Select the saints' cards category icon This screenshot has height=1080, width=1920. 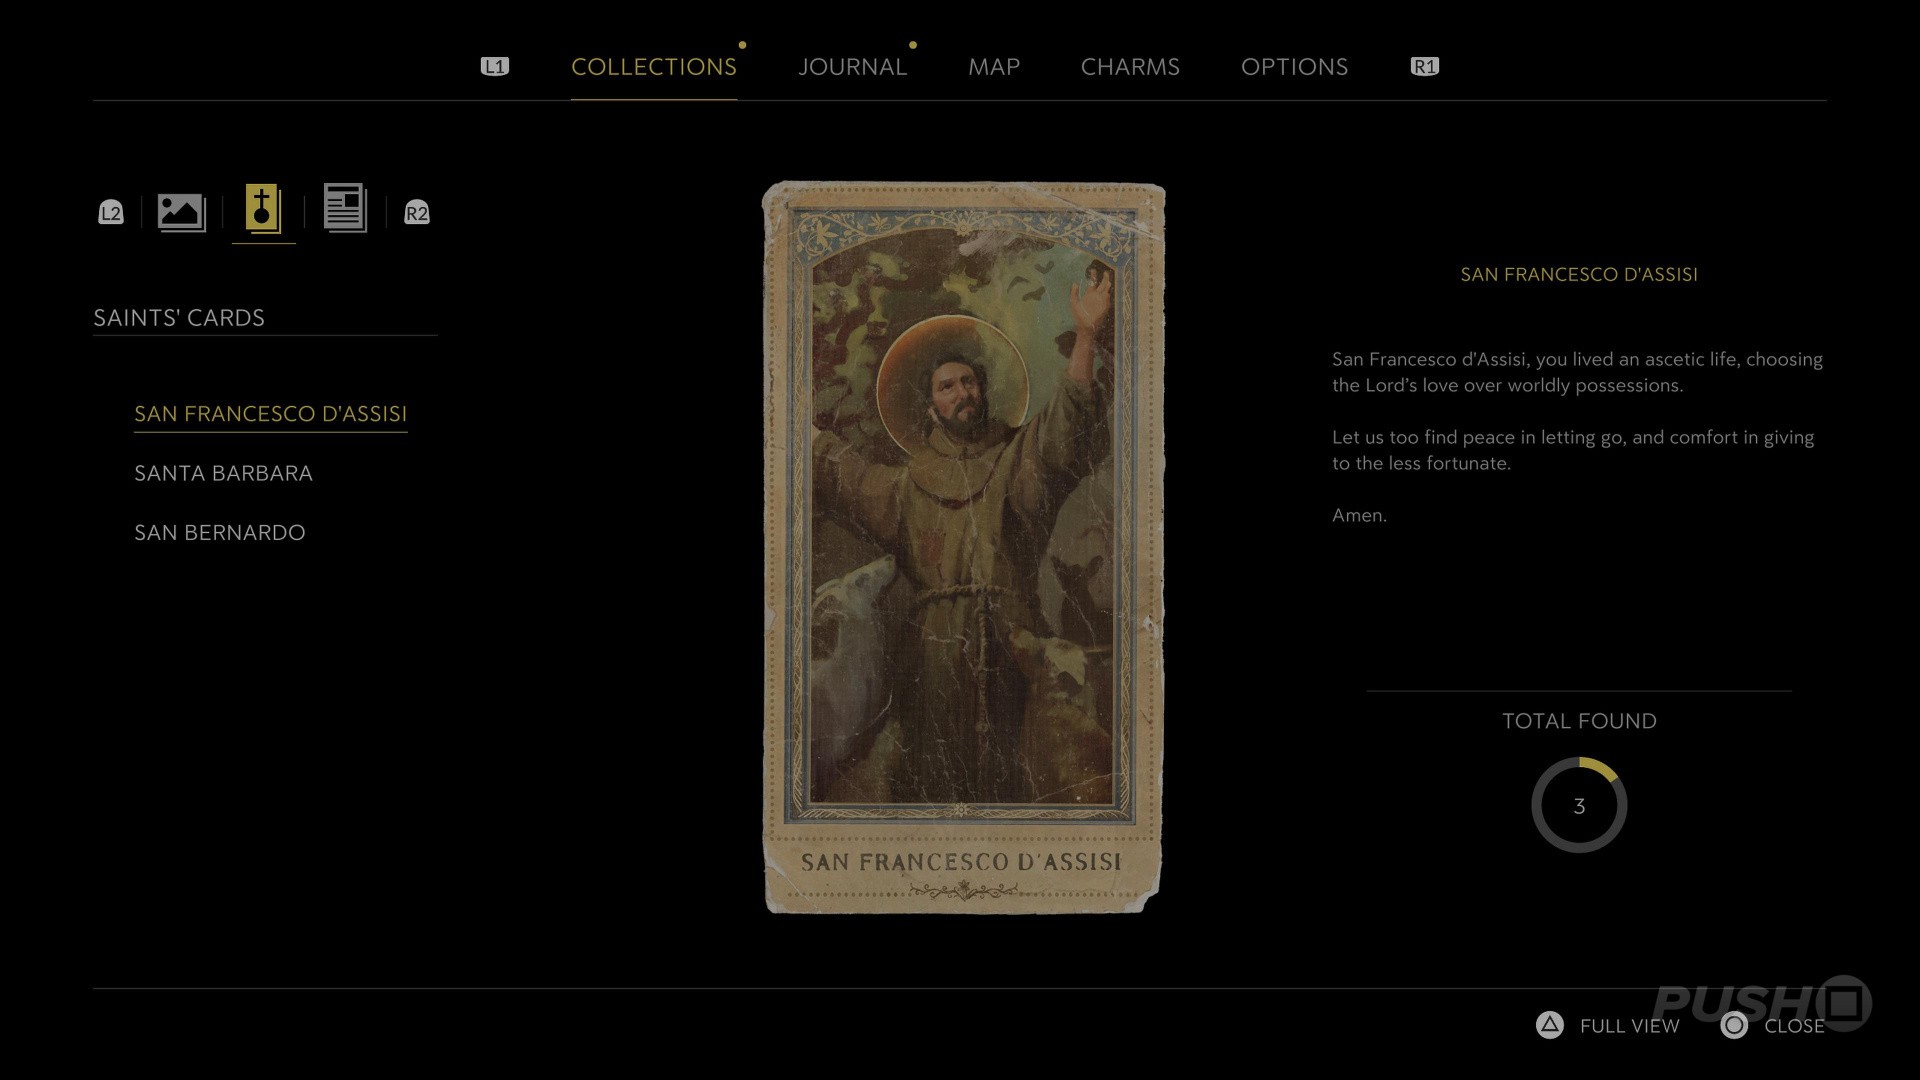pyautogui.click(x=263, y=209)
